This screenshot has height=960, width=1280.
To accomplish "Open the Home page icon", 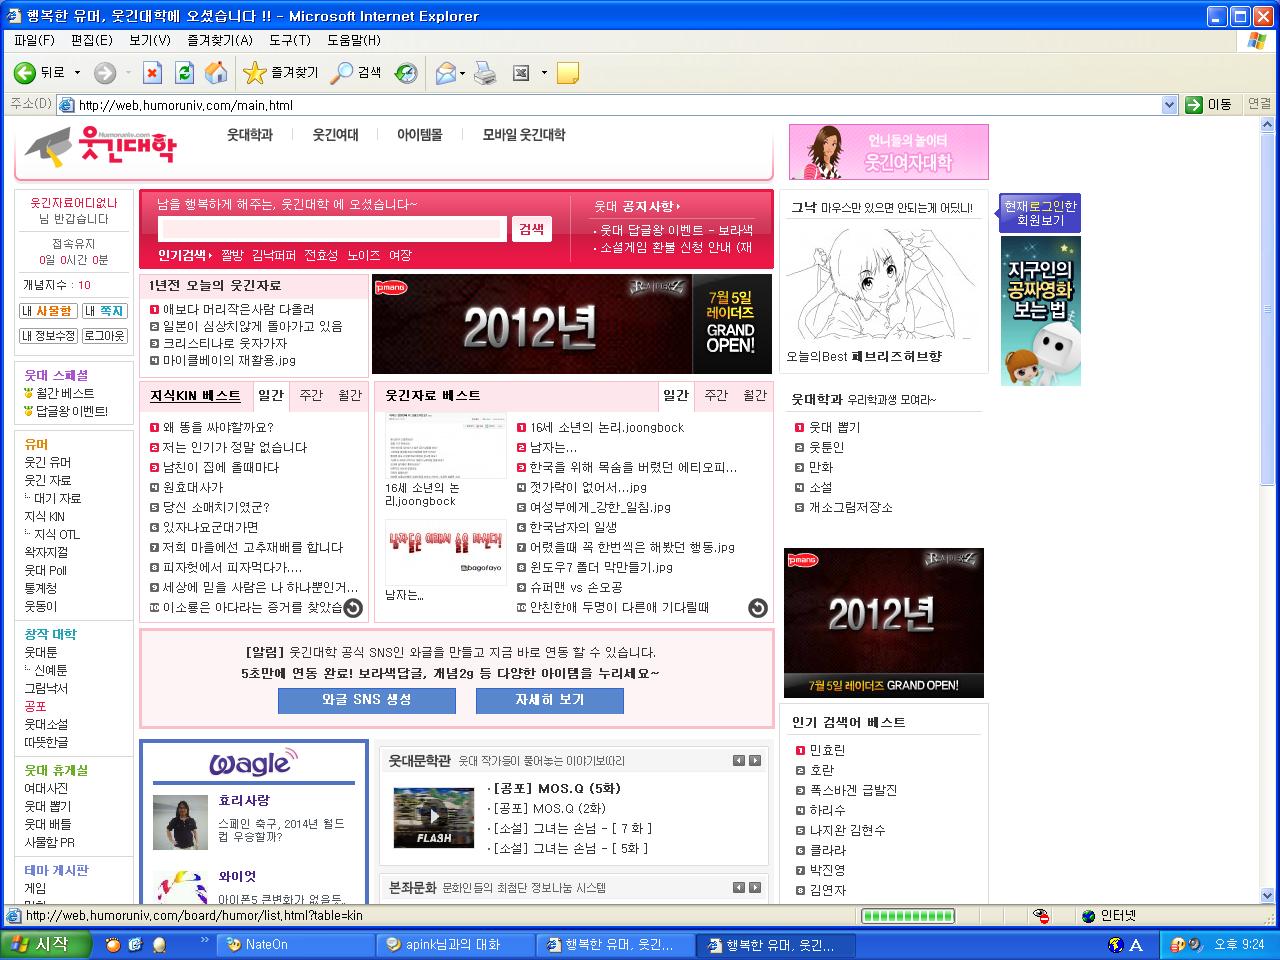I will [x=216, y=73].
